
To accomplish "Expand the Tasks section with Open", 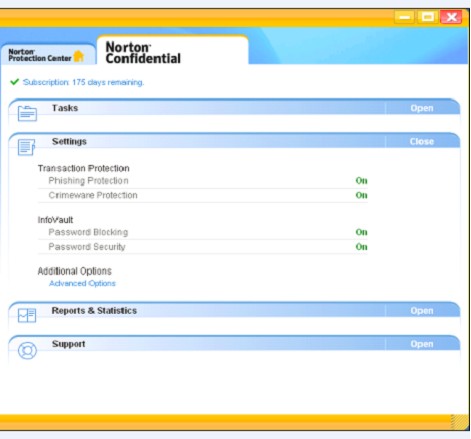I will [x=422, y=108].
